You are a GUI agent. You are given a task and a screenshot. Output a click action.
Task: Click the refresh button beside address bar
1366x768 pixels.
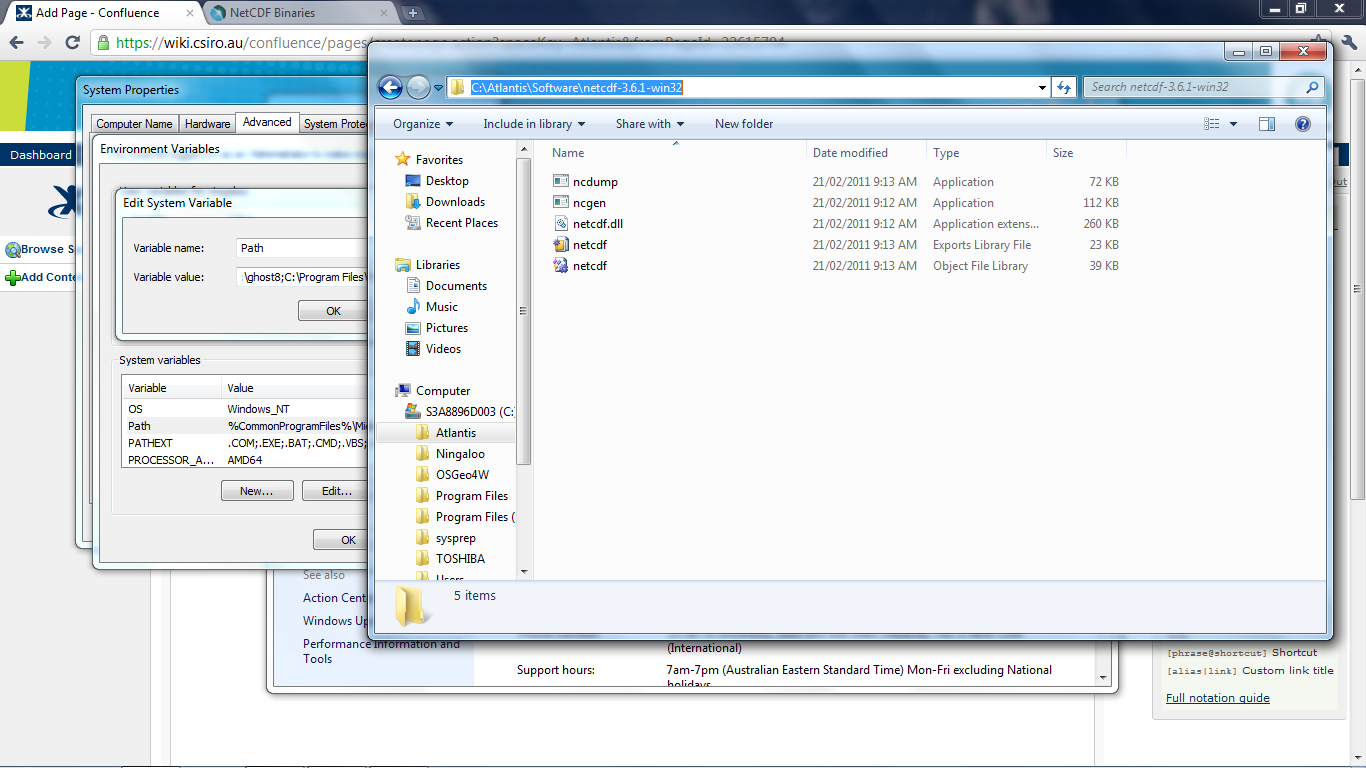pyautogui.click(x=1063, y=87)
